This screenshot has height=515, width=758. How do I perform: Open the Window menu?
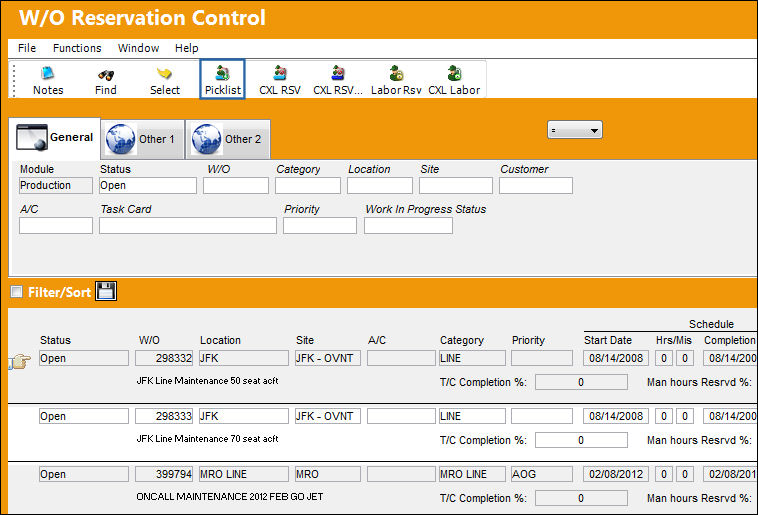(138, 48)
